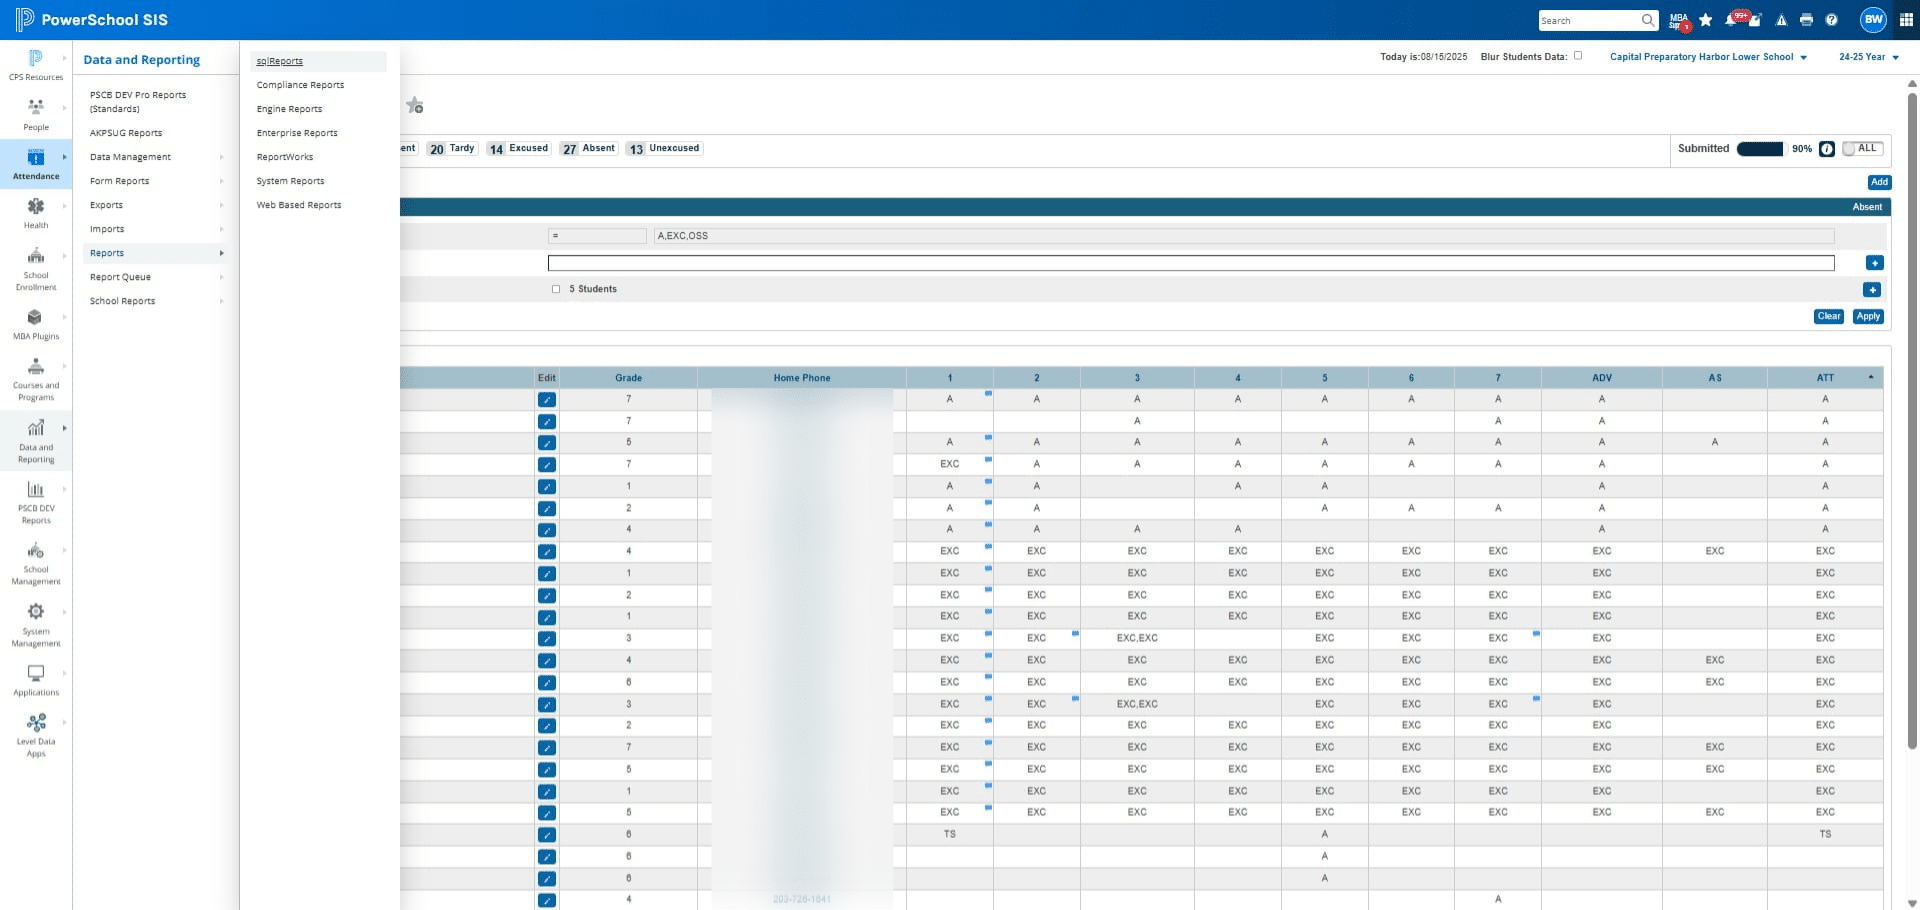
Task: Expand the Data Management submenu
Action: click(x=221, y=157)
